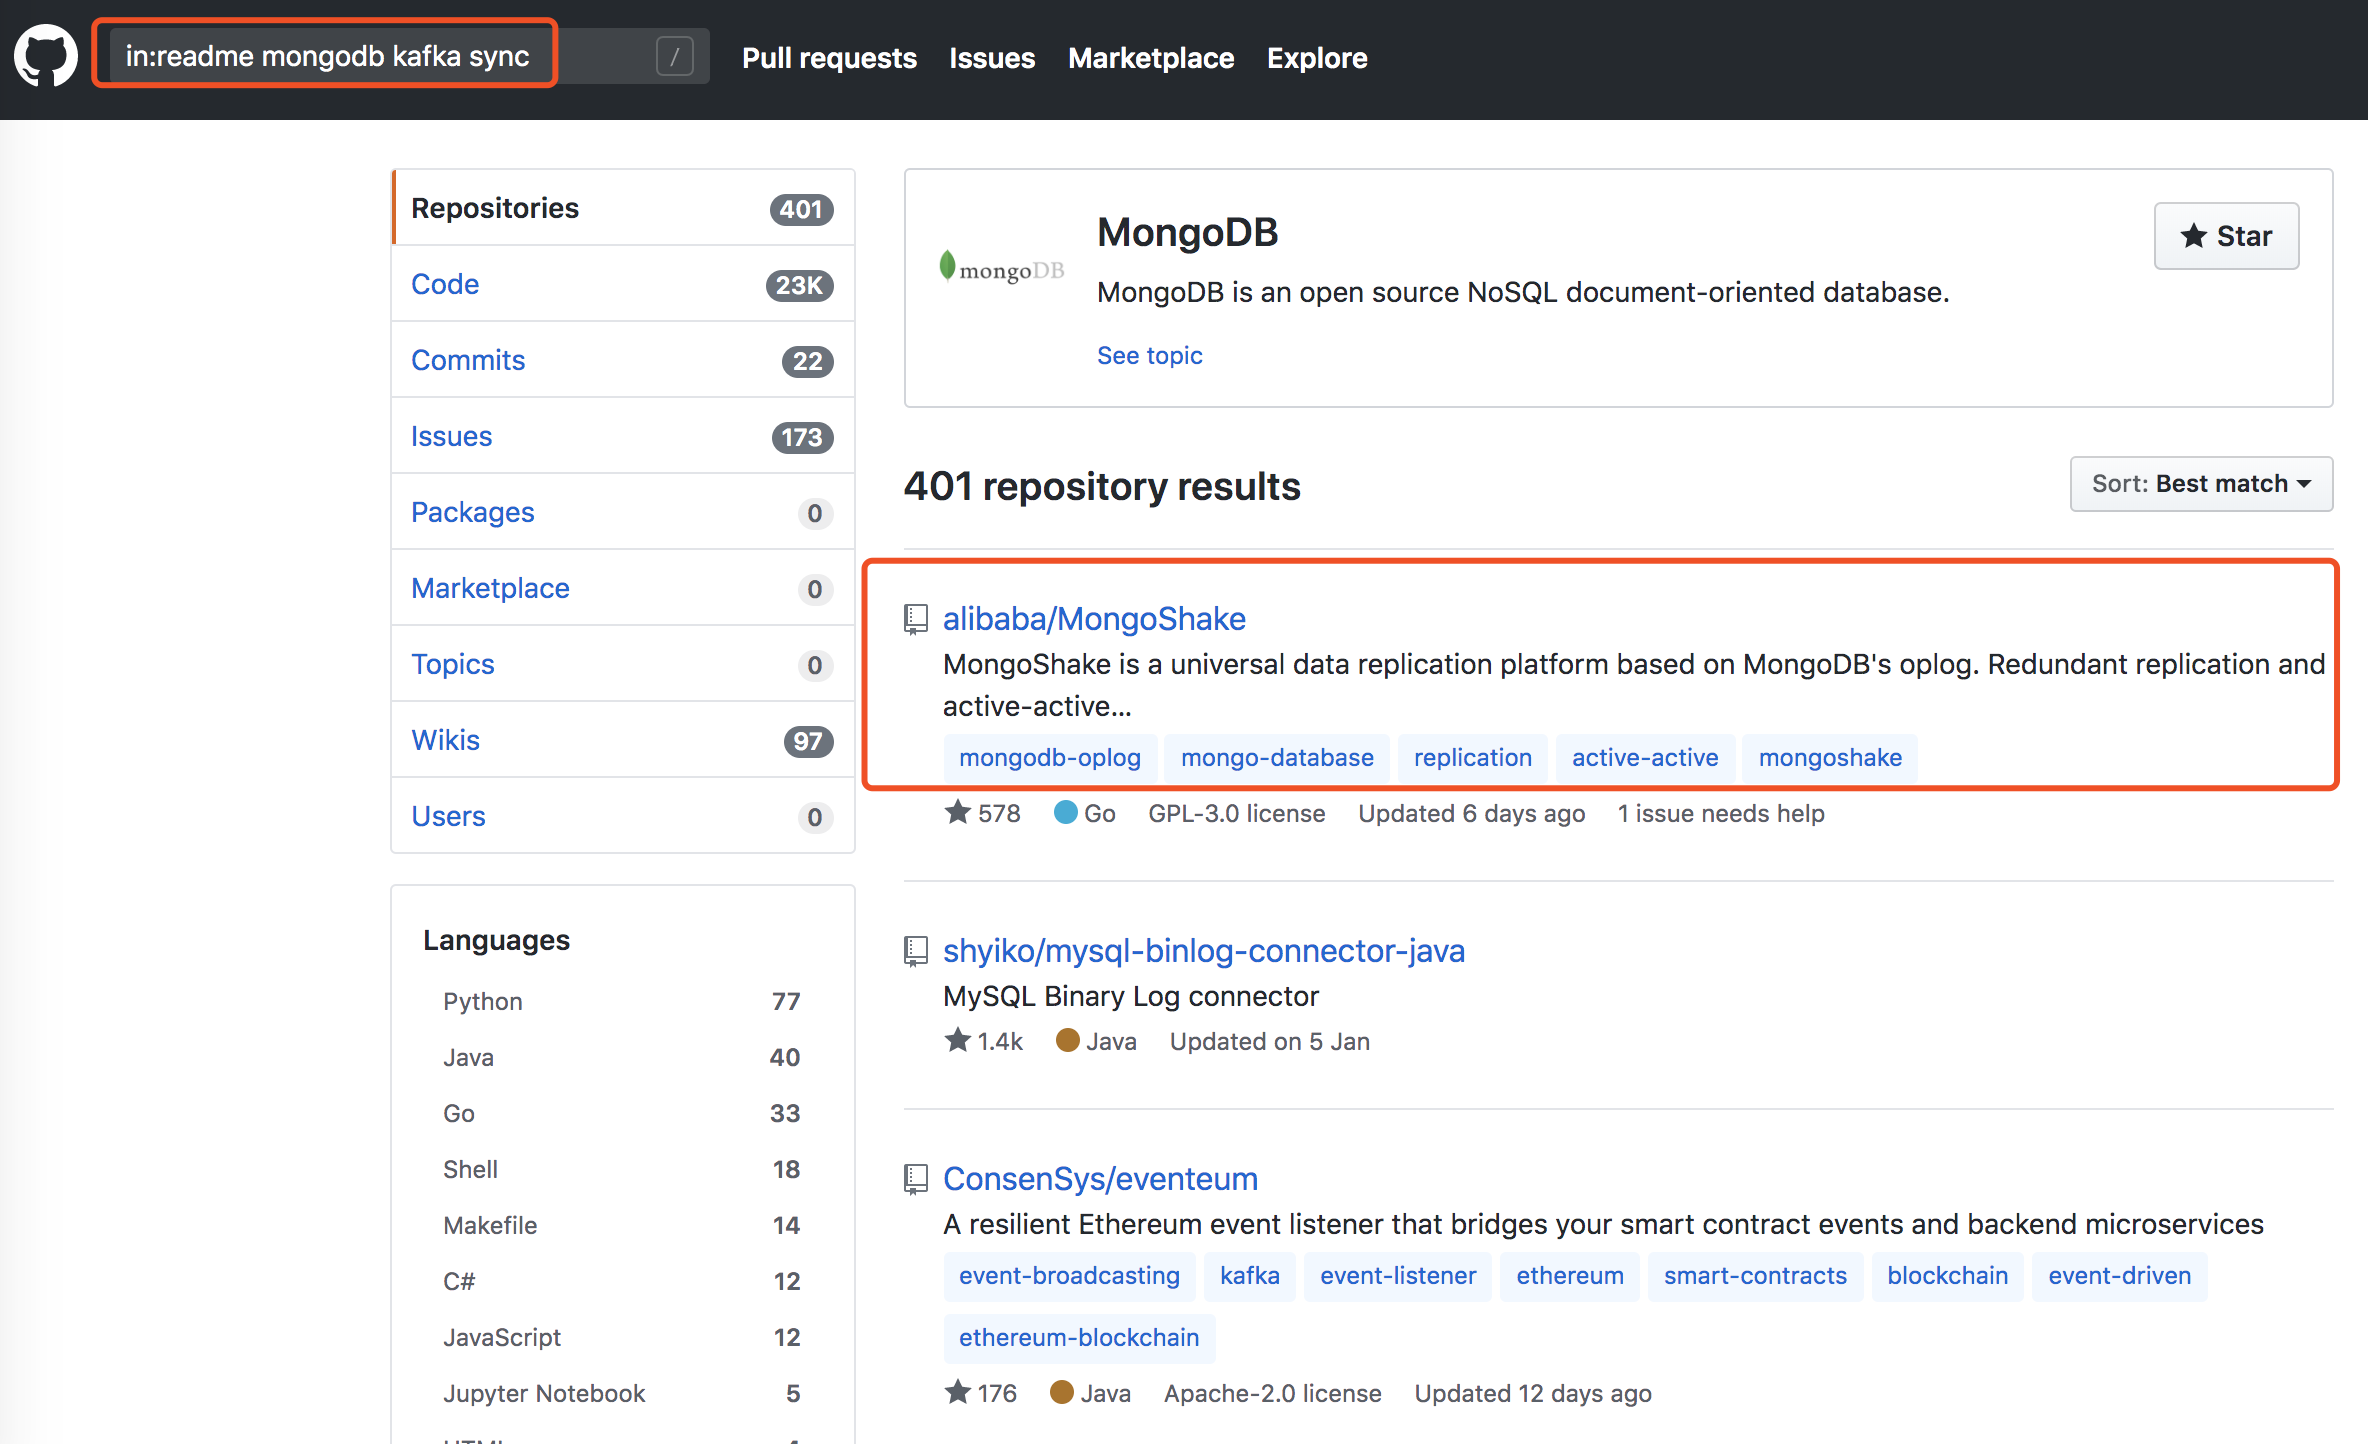
Task: Click the event-driven topic tag
Action: pyautogui.click(x=2120, y=1276)
